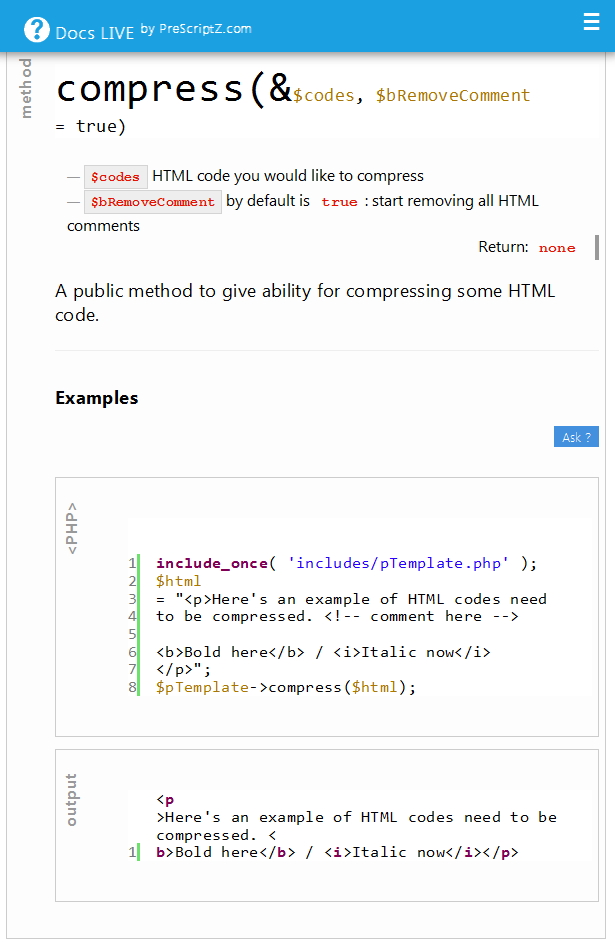
Task: Click the $pTemplate->compress code line
Action: pos(285,687)
